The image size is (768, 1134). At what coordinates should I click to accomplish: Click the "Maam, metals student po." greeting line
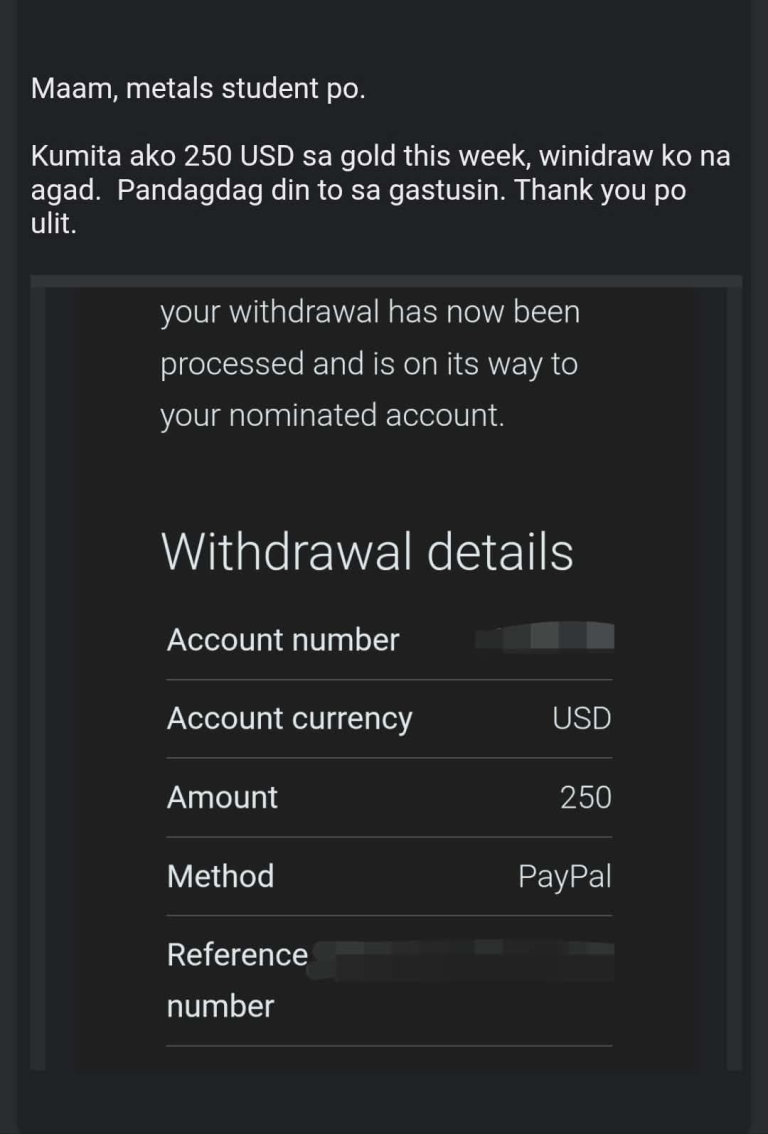click(x=198, y=89)
